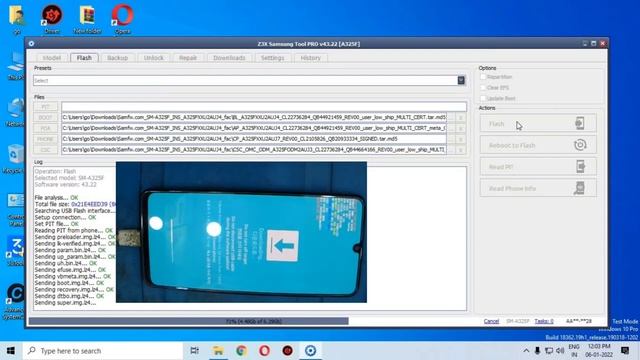Viewport: 640px width, 360px height.
Task: Click the Windows Start button
Action: tap(11, 351)
